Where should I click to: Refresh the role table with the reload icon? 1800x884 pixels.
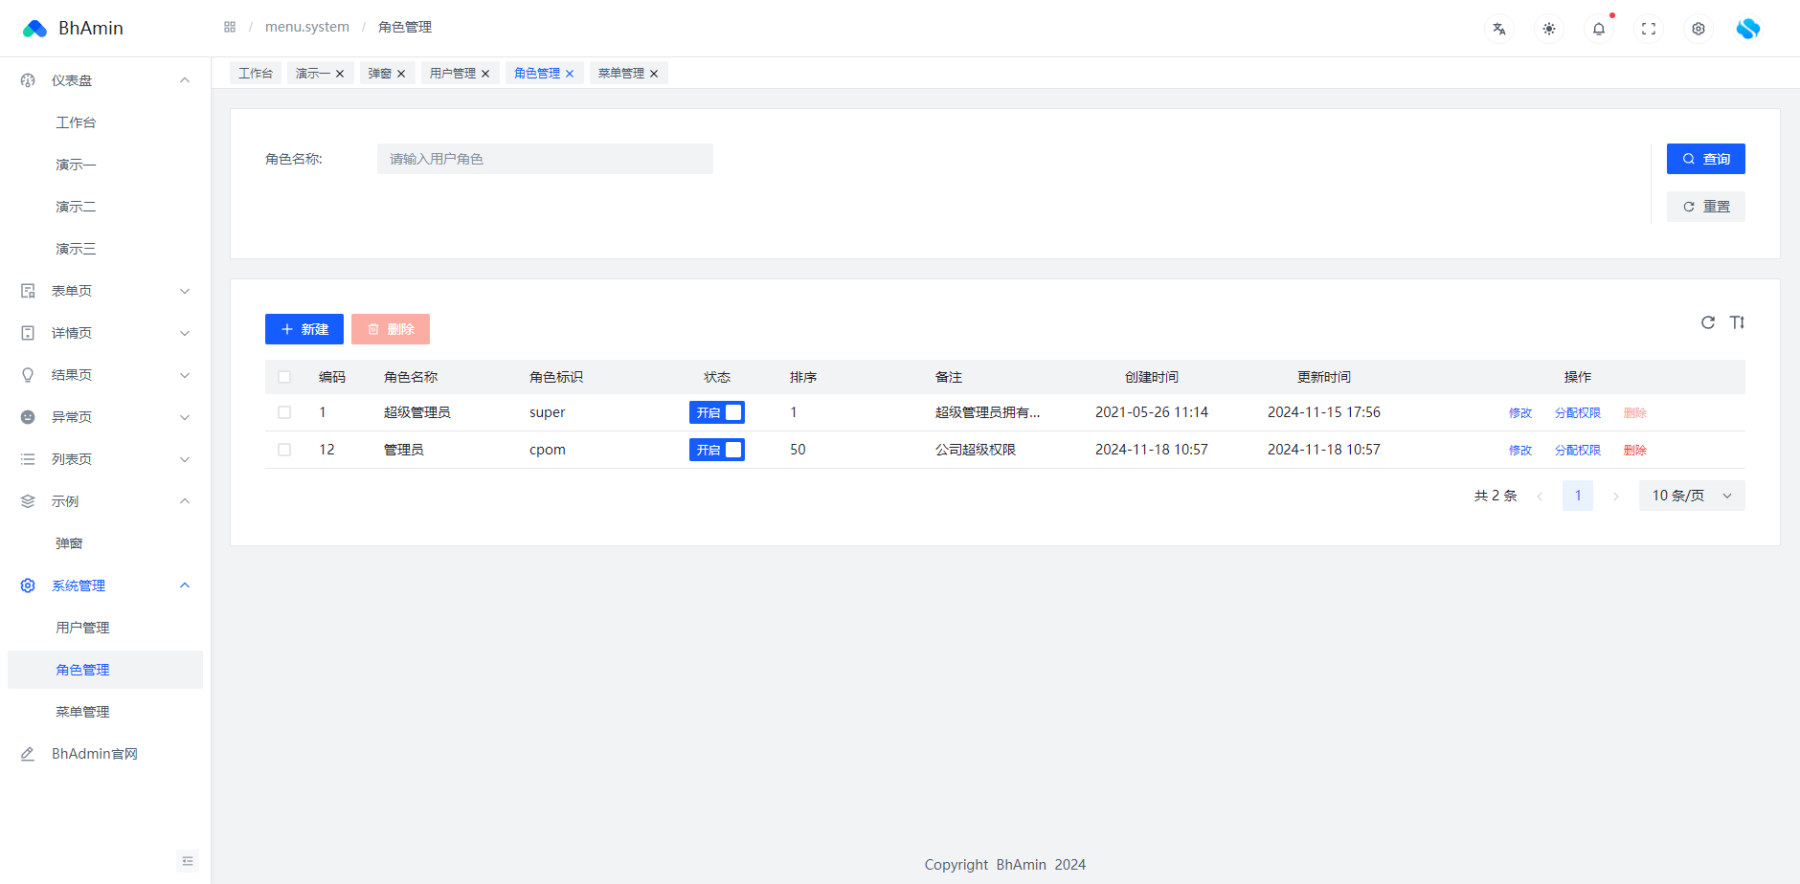pyautogui.click(x=1708, y=322)
